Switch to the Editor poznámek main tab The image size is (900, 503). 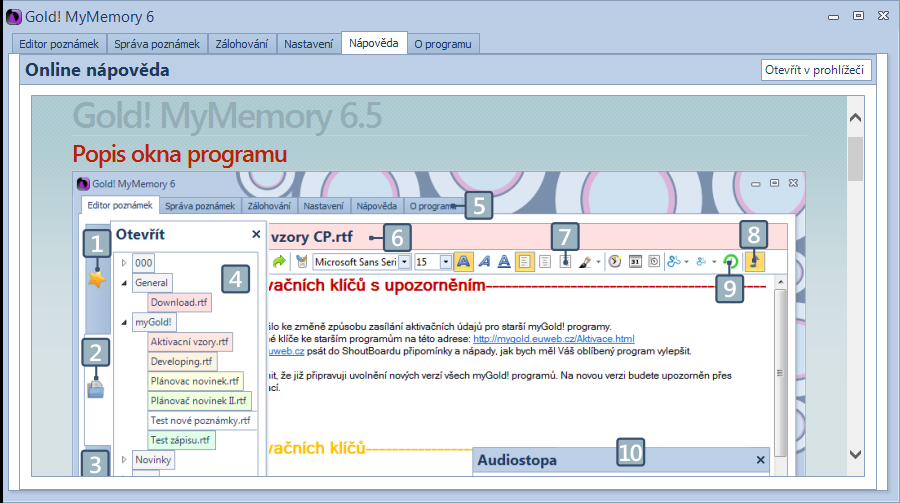[59, 44]
